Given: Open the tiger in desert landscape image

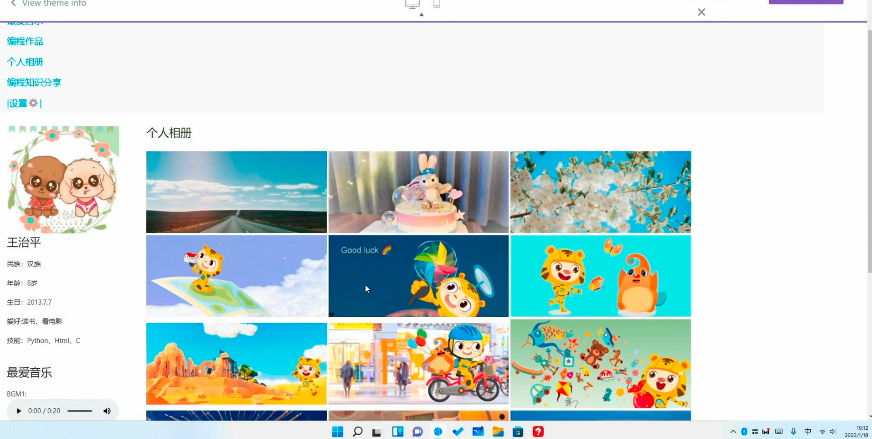Looking at the screenshot, I should tap(236, 364).
